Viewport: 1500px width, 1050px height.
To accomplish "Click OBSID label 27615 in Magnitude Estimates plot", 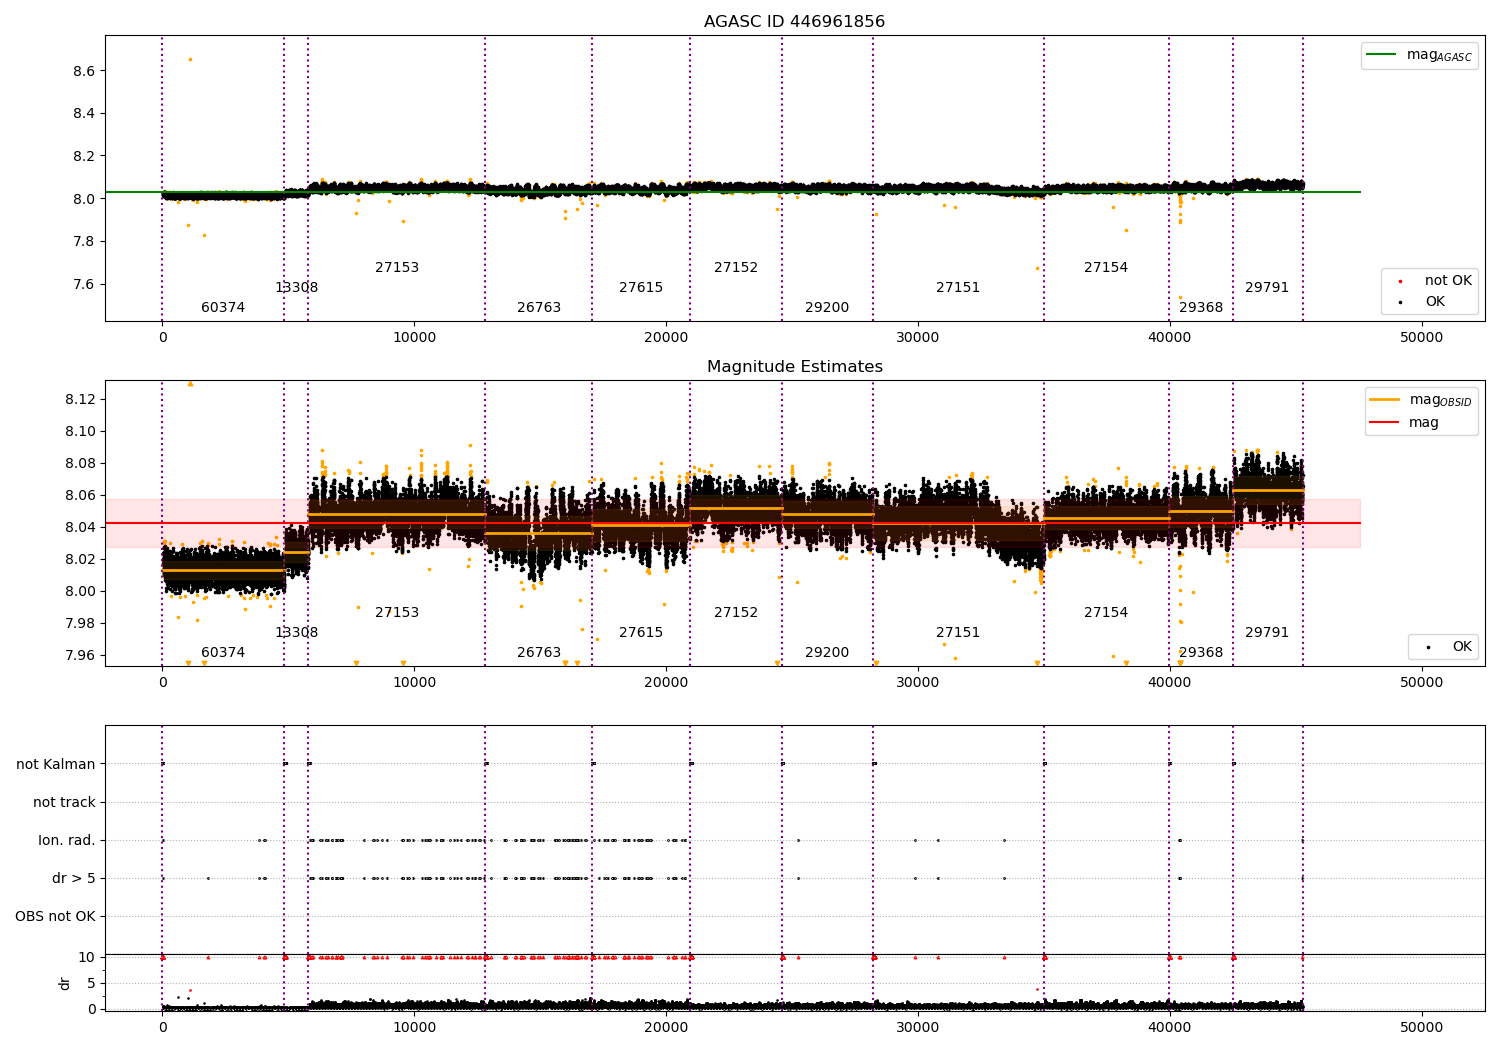I will pyautogui.click(x=641, y=633).
